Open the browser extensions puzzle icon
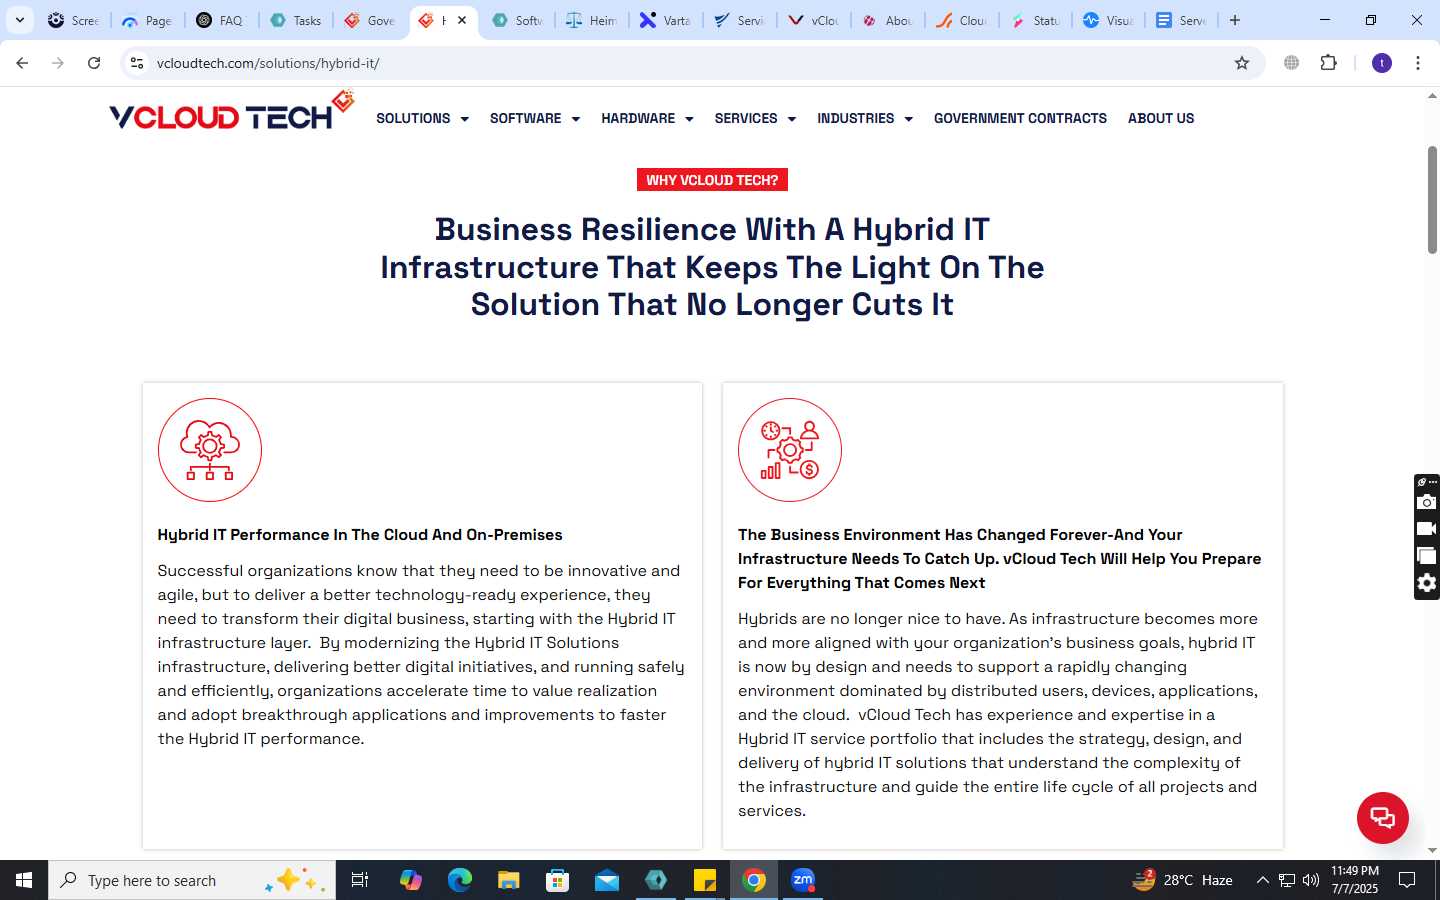1440x900 pixels. (1328, 63)
